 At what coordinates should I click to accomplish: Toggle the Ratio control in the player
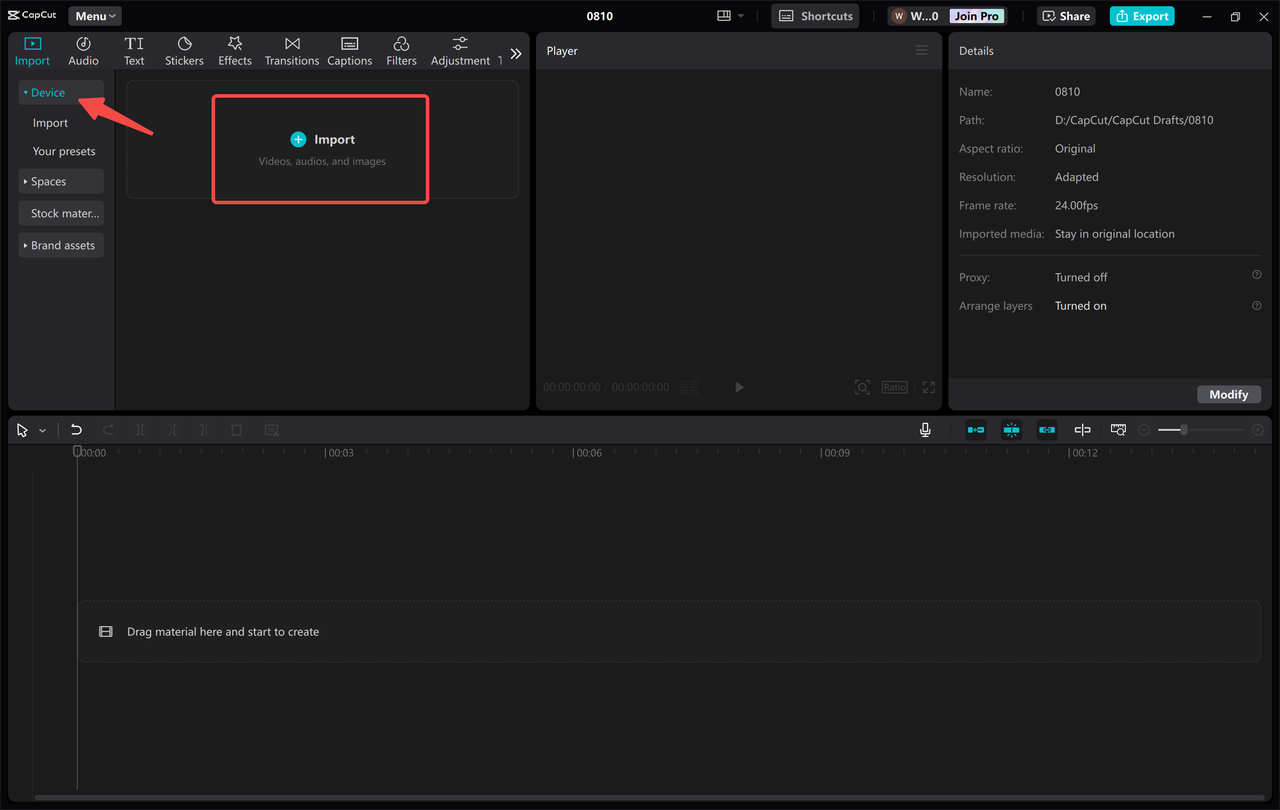pos(894,387)
